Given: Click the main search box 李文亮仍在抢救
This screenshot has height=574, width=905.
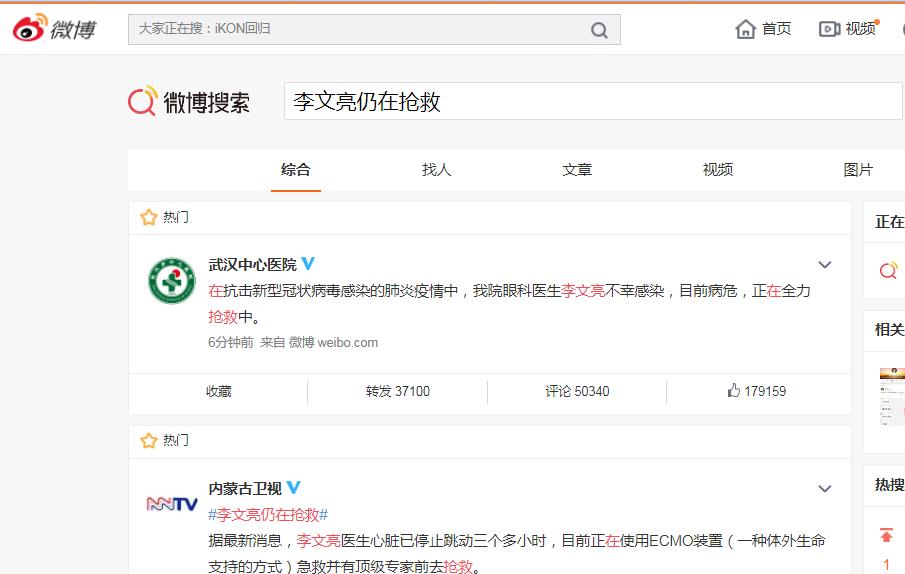Looking at the screenshot, I should click(593, 102).
